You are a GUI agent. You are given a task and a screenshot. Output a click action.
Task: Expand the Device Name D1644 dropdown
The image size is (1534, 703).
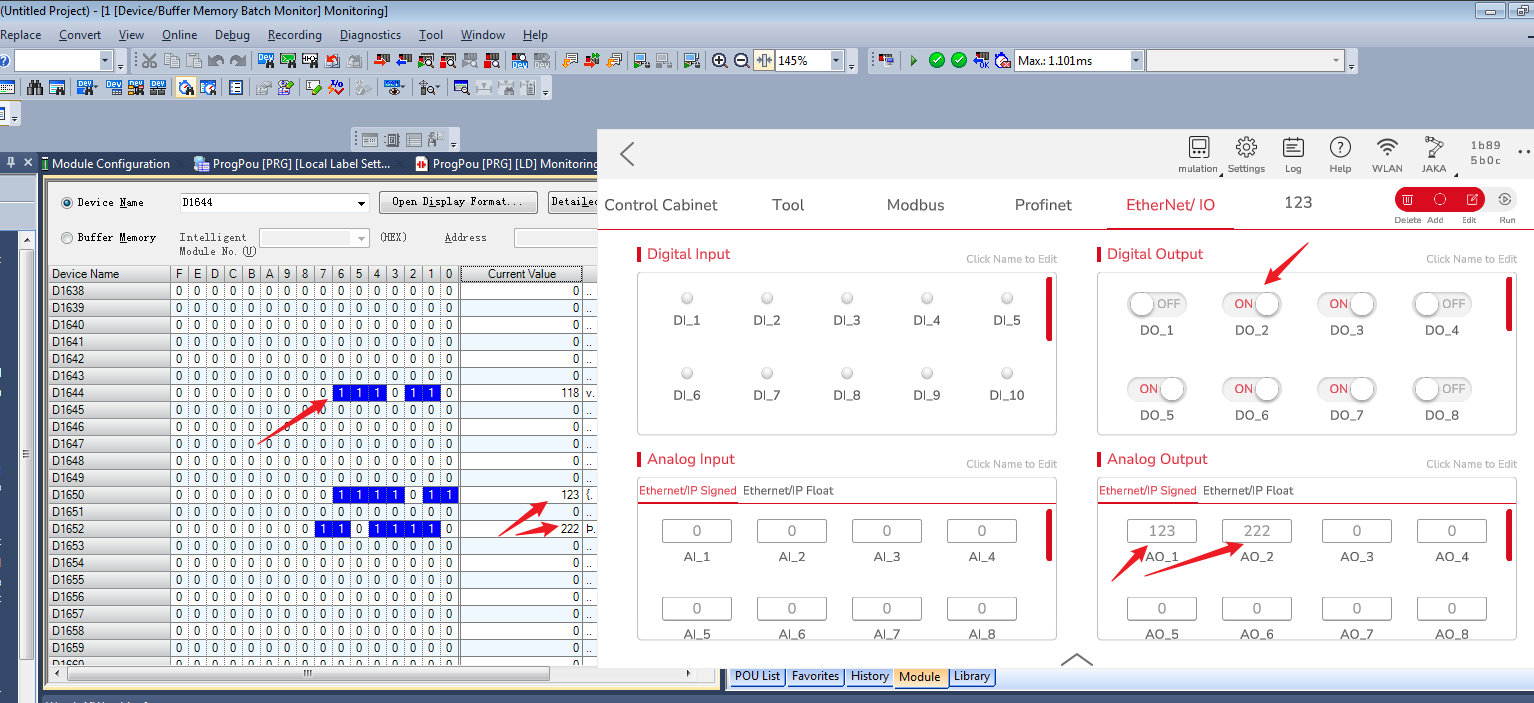(x=361, y=203)
